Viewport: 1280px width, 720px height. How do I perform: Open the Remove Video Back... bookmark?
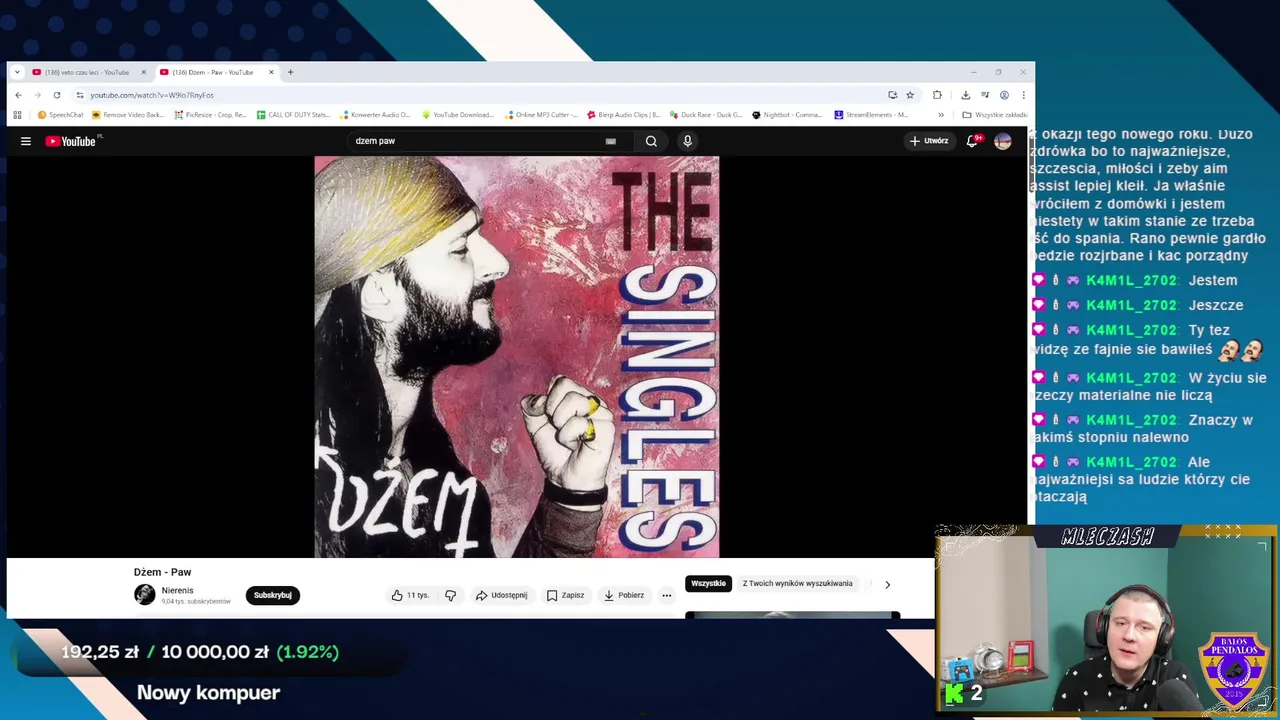tap(128, 115)
